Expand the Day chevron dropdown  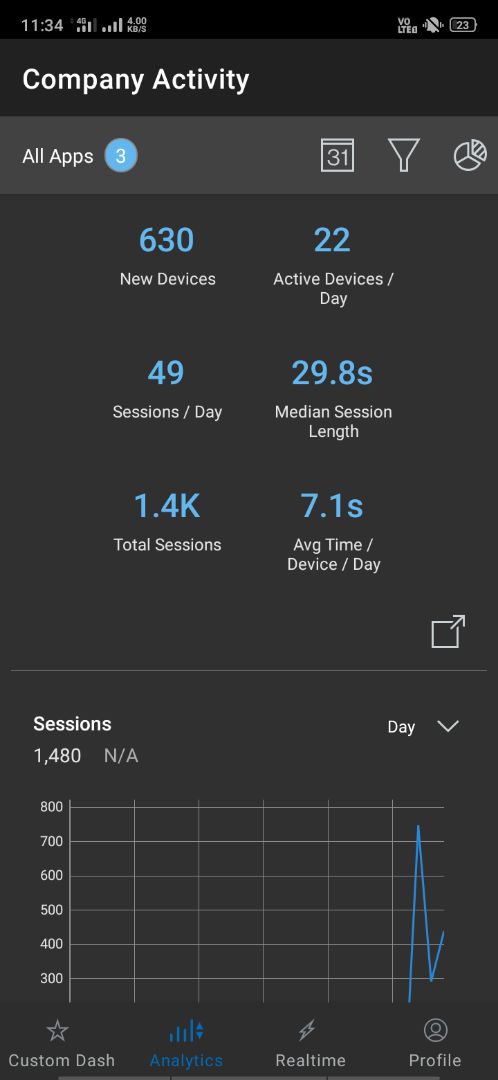coord(448,726)
